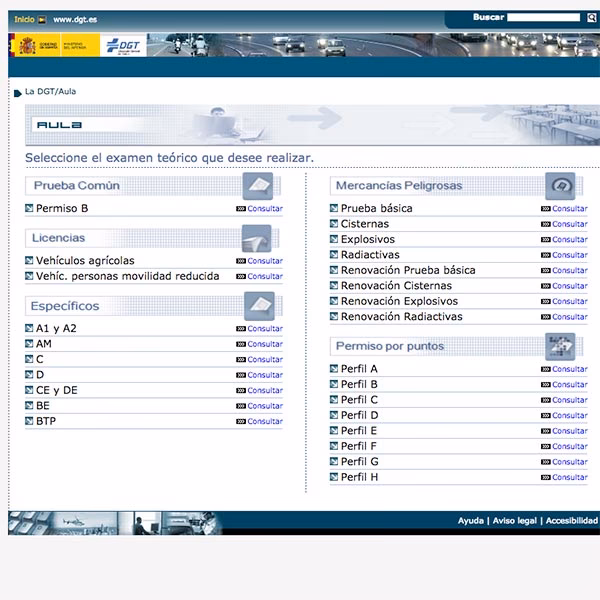Open Consultar for Vehículos agrícolas

[265, 261]
